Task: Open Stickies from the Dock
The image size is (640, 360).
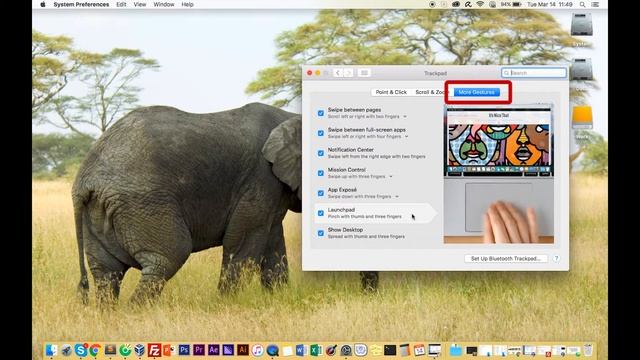Action: point(375,350)
